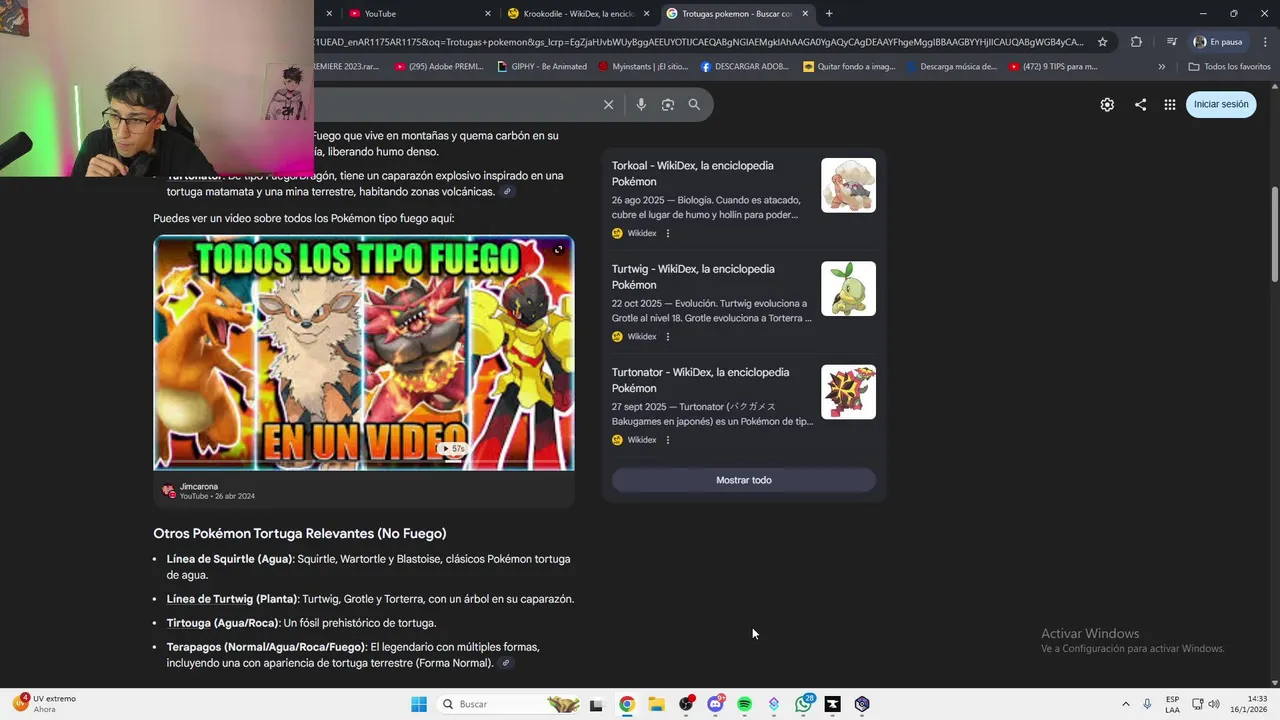Play the 'Todos los tipo fuego' video
The width and height of the screenshot is (1280, 720).
pyautogui.click(x=363, y=353)
